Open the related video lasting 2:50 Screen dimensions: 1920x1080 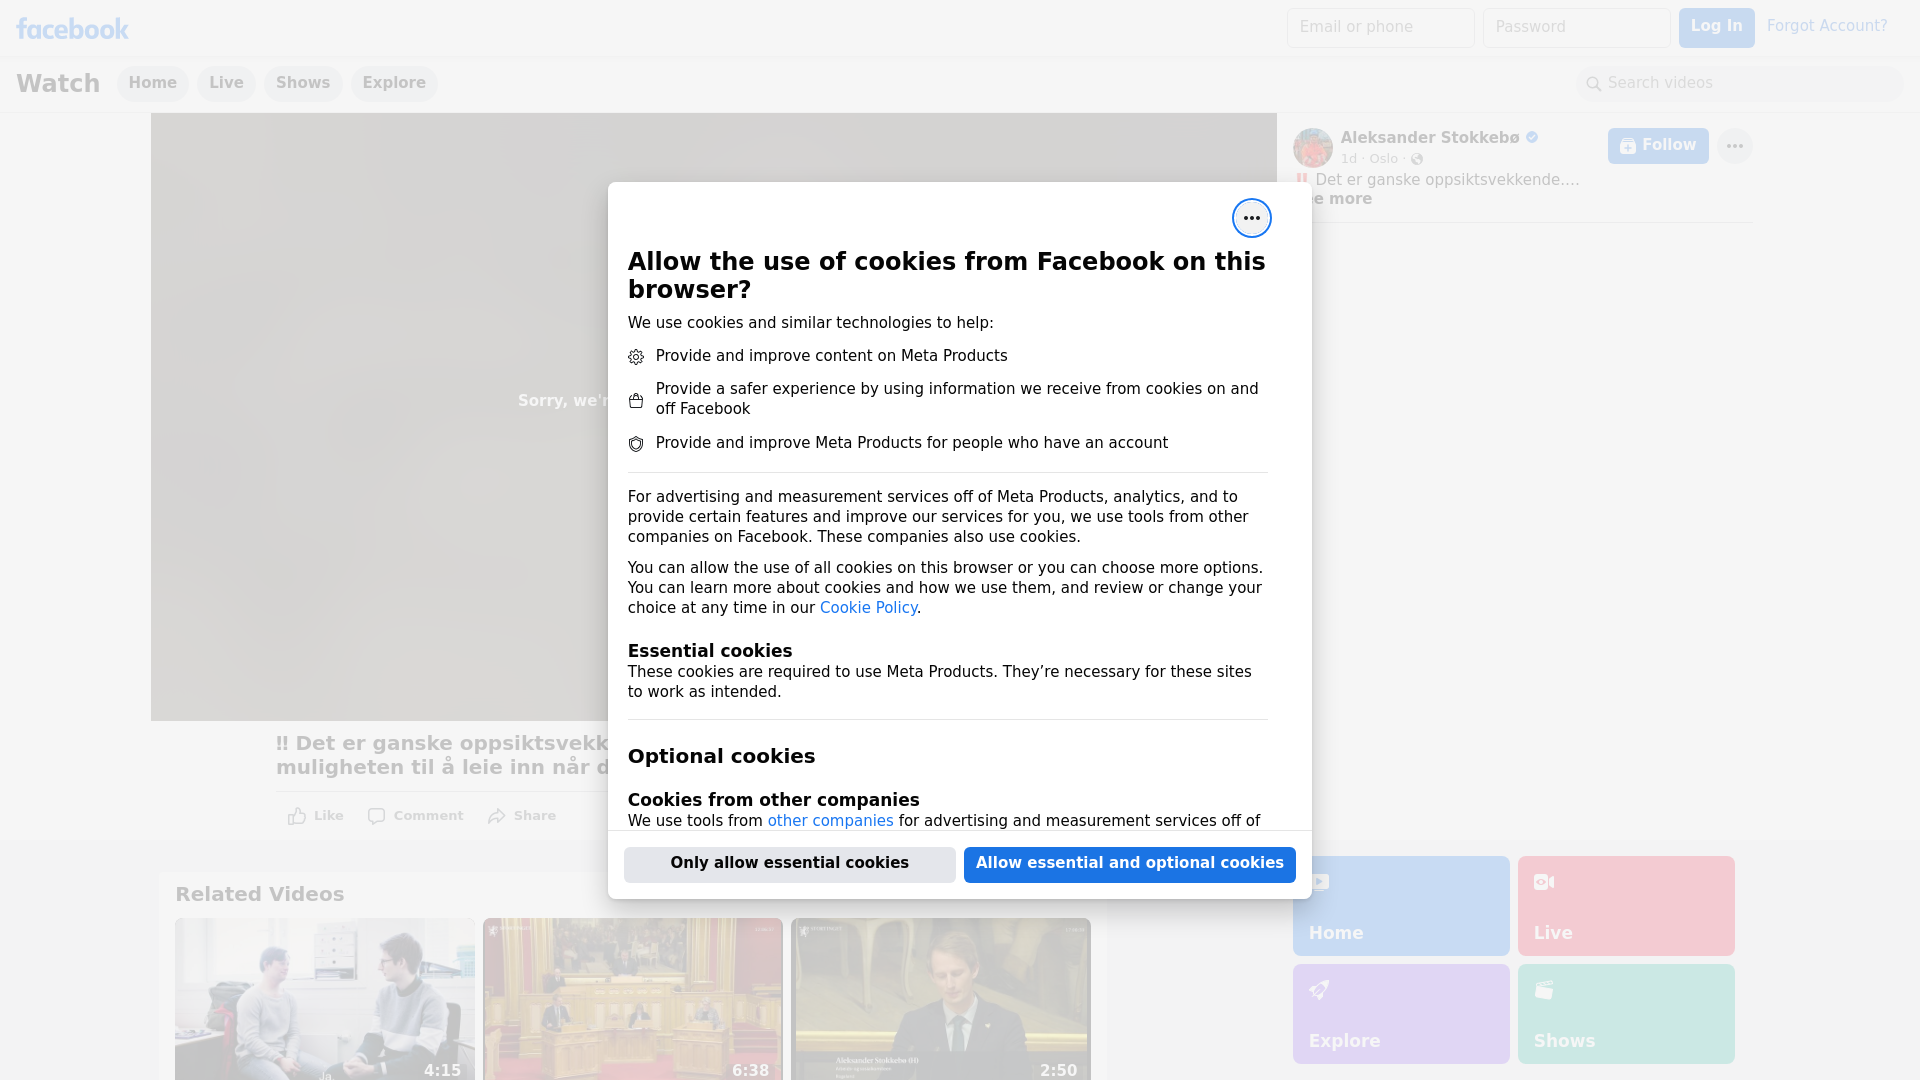point(941,999)
